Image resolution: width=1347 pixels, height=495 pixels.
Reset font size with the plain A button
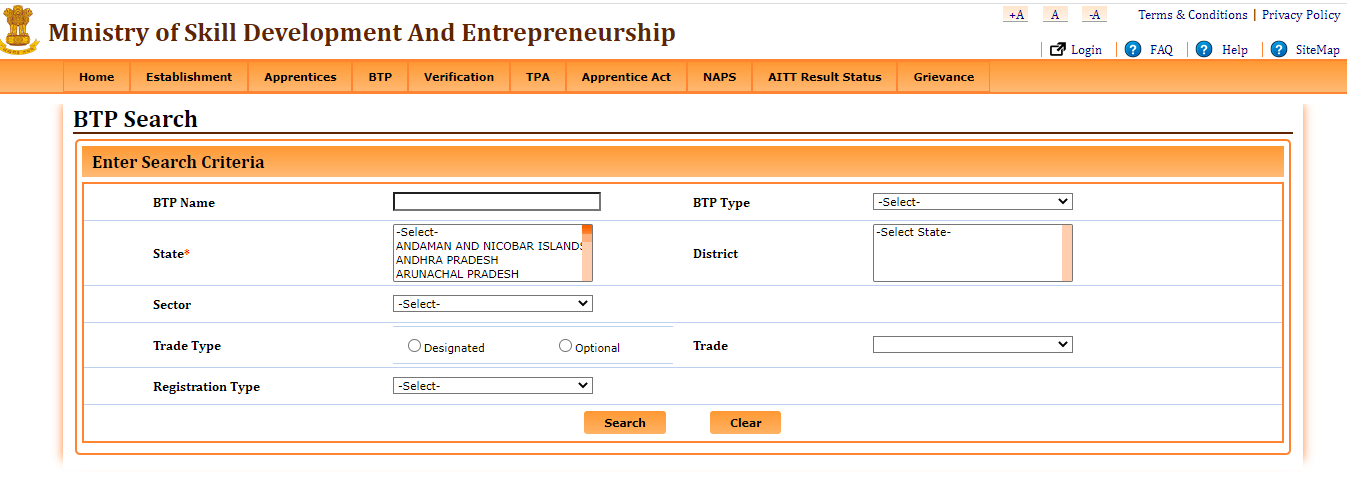pyautogui.click(x=1055, y=15)
